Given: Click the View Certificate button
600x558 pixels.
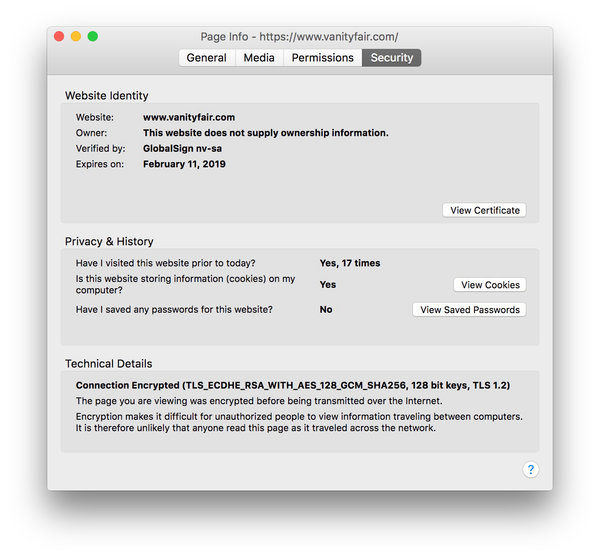Looking at the screenshot, I should pyautogui.click(x=484, y=210).
